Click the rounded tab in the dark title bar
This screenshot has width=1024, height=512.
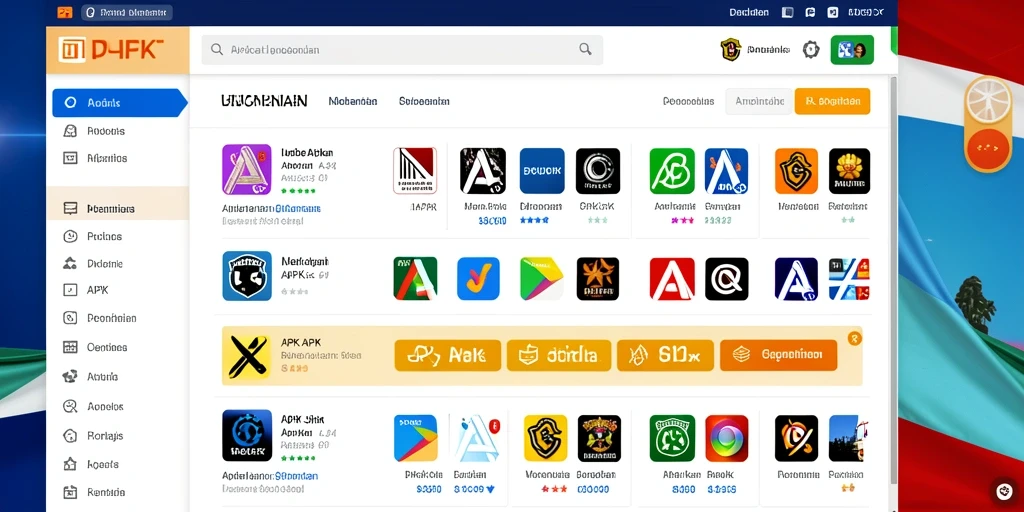pyautogui.click(x=127, y=12)
